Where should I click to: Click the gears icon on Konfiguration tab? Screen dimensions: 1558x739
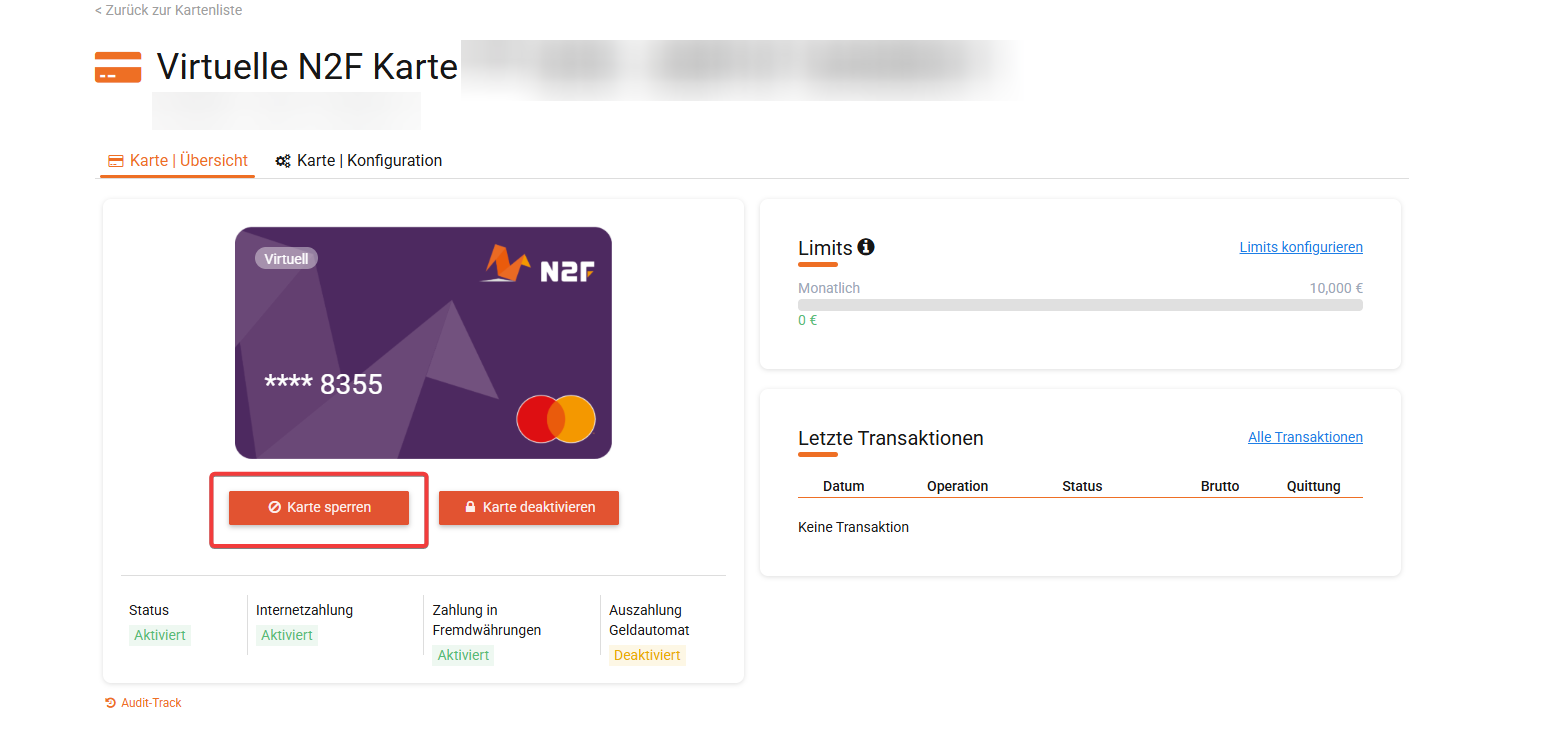coord(283,161)
